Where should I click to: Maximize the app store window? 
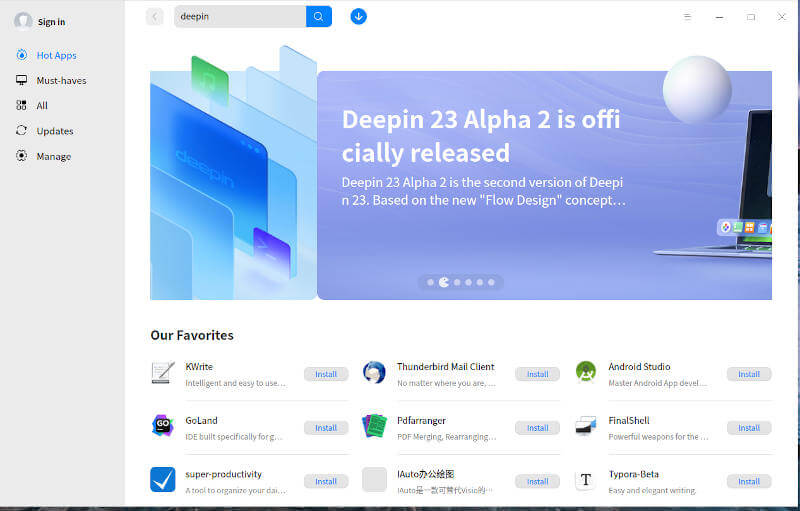pos(751,17)
